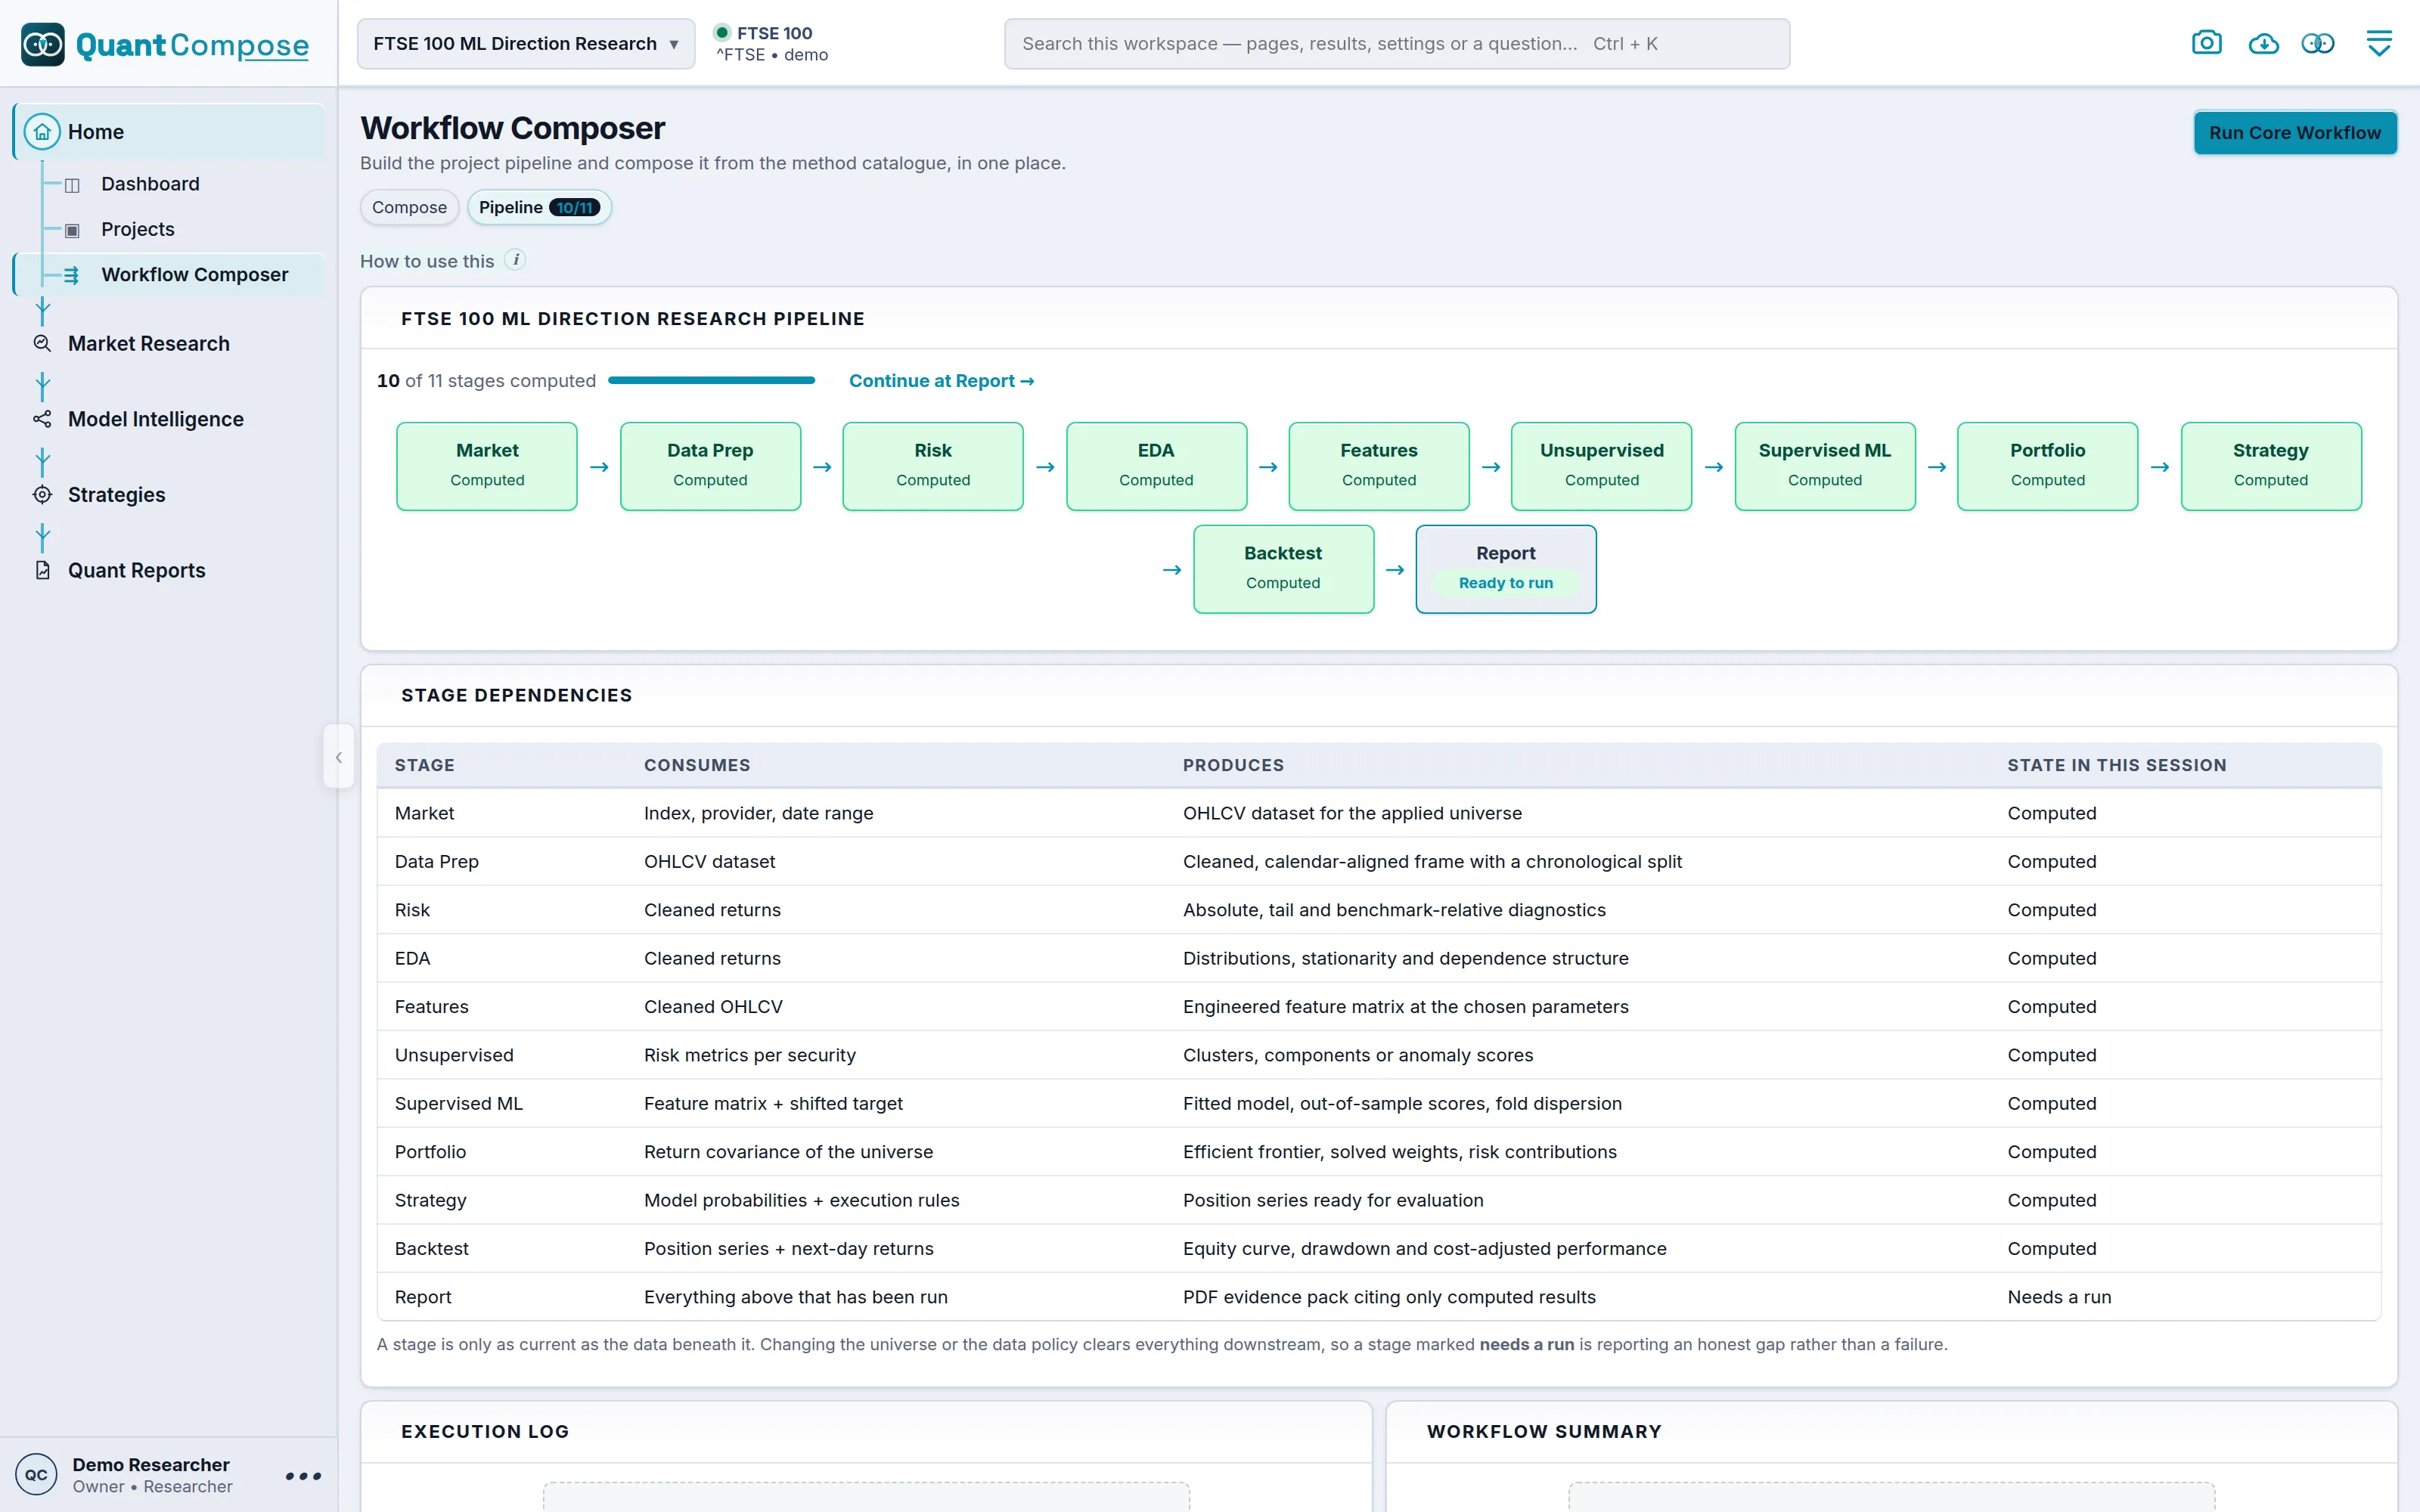Click the FTSE 100 ^FTSE demo status
This screenshot has height=1512, width=2420.
click(771, 43)
